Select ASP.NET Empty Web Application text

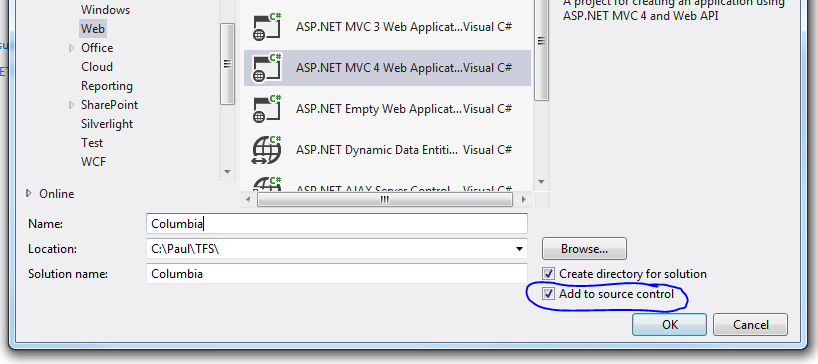(379, 109)
